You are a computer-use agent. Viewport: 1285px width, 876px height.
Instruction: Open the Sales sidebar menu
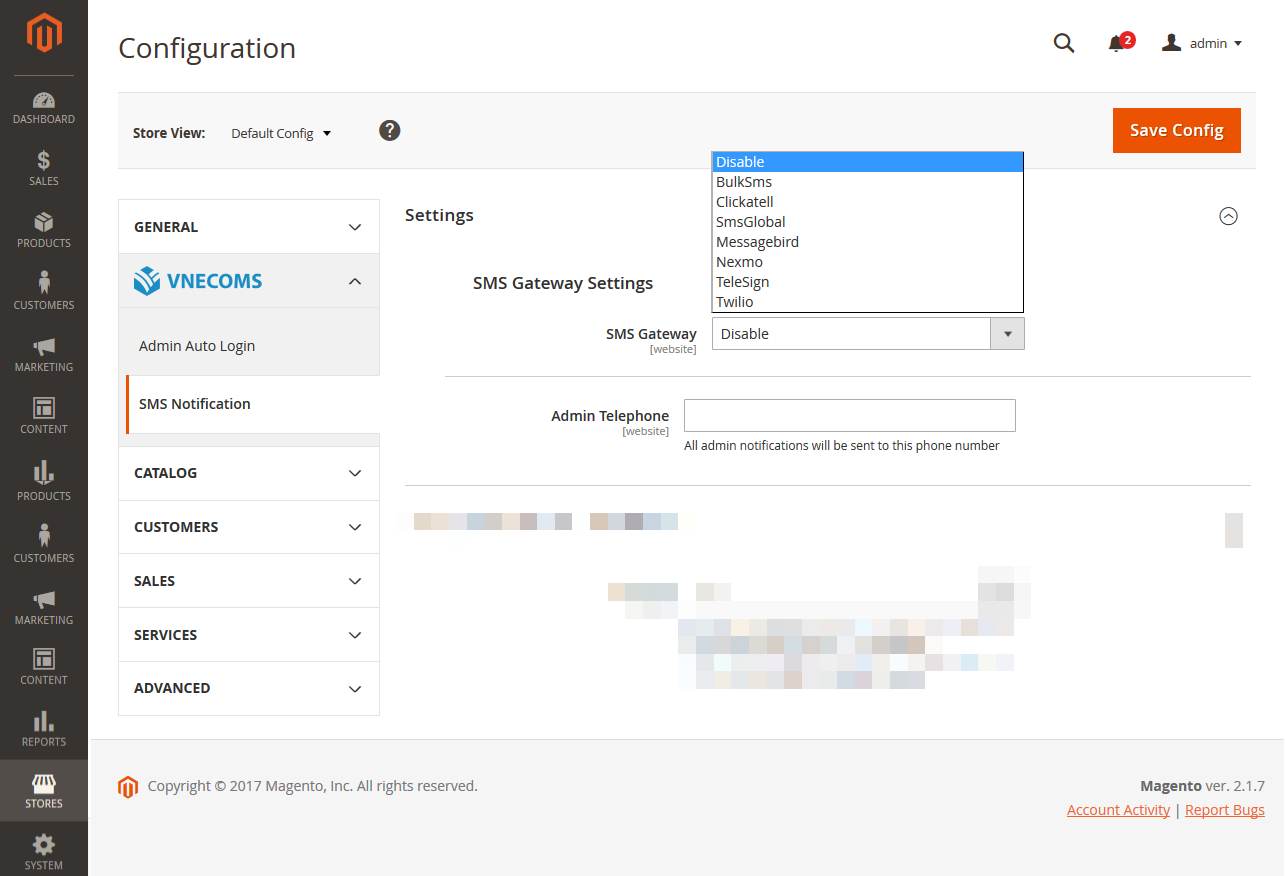(x=44, y=168)
